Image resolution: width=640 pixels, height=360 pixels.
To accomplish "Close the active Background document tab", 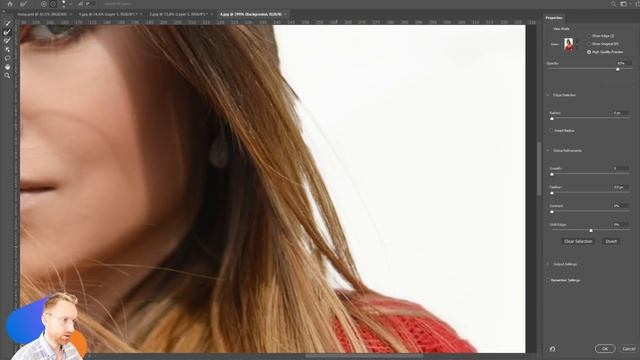I will click(x=286, y=14).
